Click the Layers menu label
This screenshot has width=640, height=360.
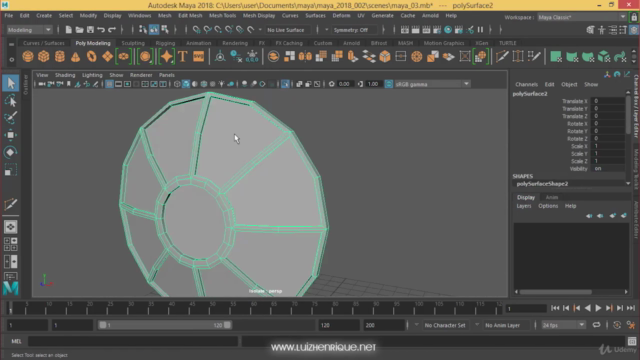pyautogui.click(x=524, y=206)
